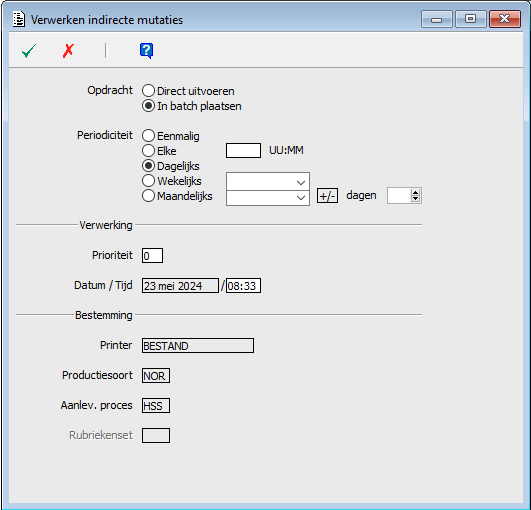Cancel using the red X icon

tap(68, 51)
